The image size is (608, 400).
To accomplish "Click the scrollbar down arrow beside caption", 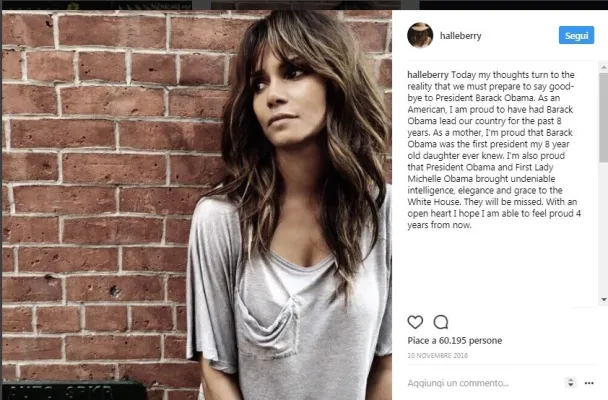I will tap(603, 300).
